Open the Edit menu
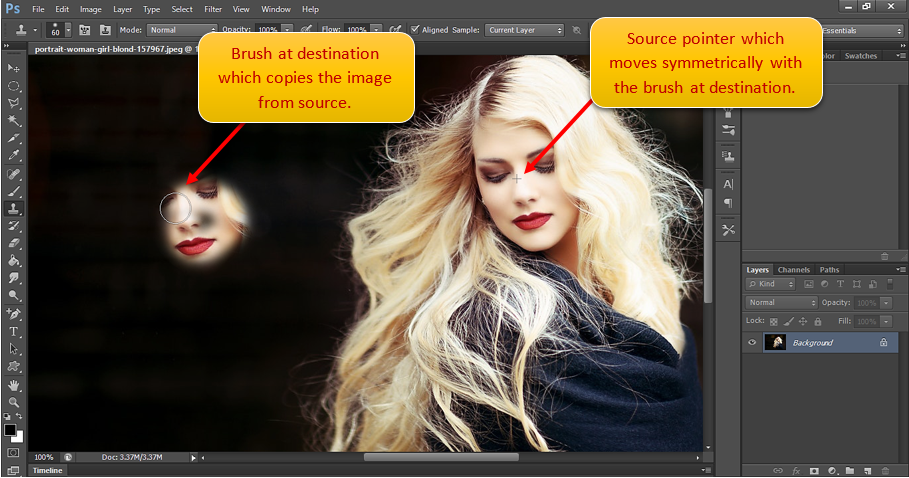 point(62,9)
